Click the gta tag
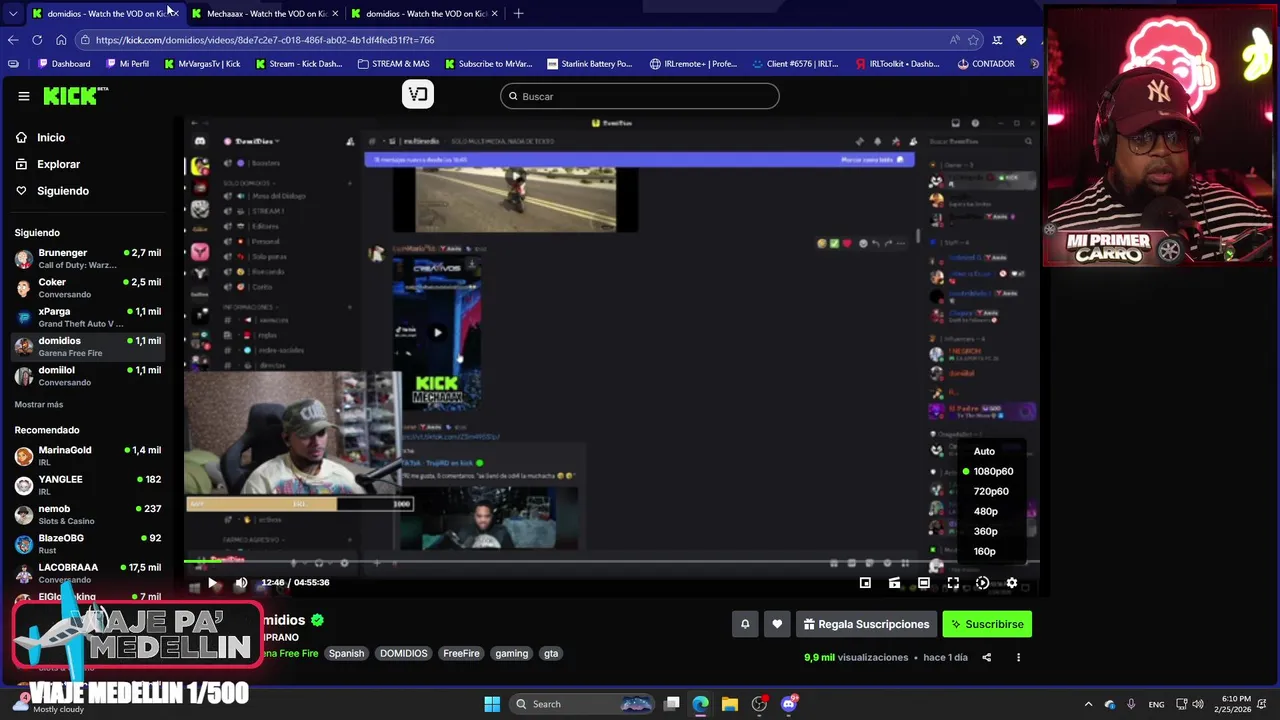 551,653
